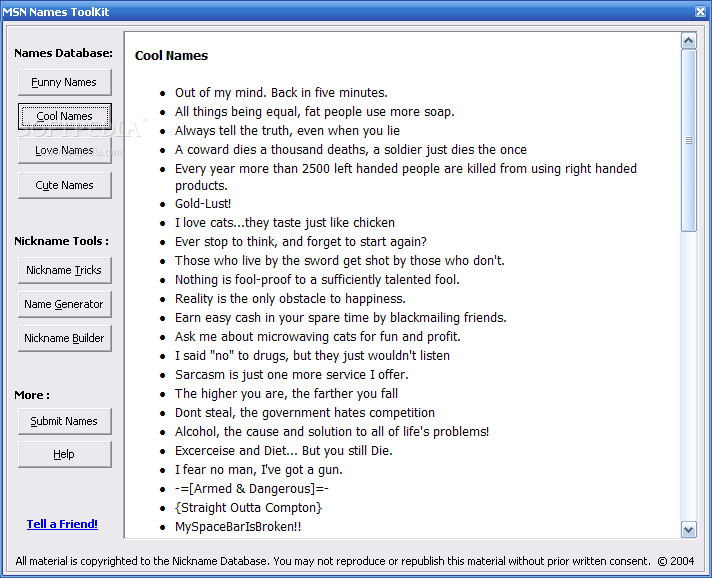
Task: Click 'I fear no man, I've got a gun.'
Action: 259,470
